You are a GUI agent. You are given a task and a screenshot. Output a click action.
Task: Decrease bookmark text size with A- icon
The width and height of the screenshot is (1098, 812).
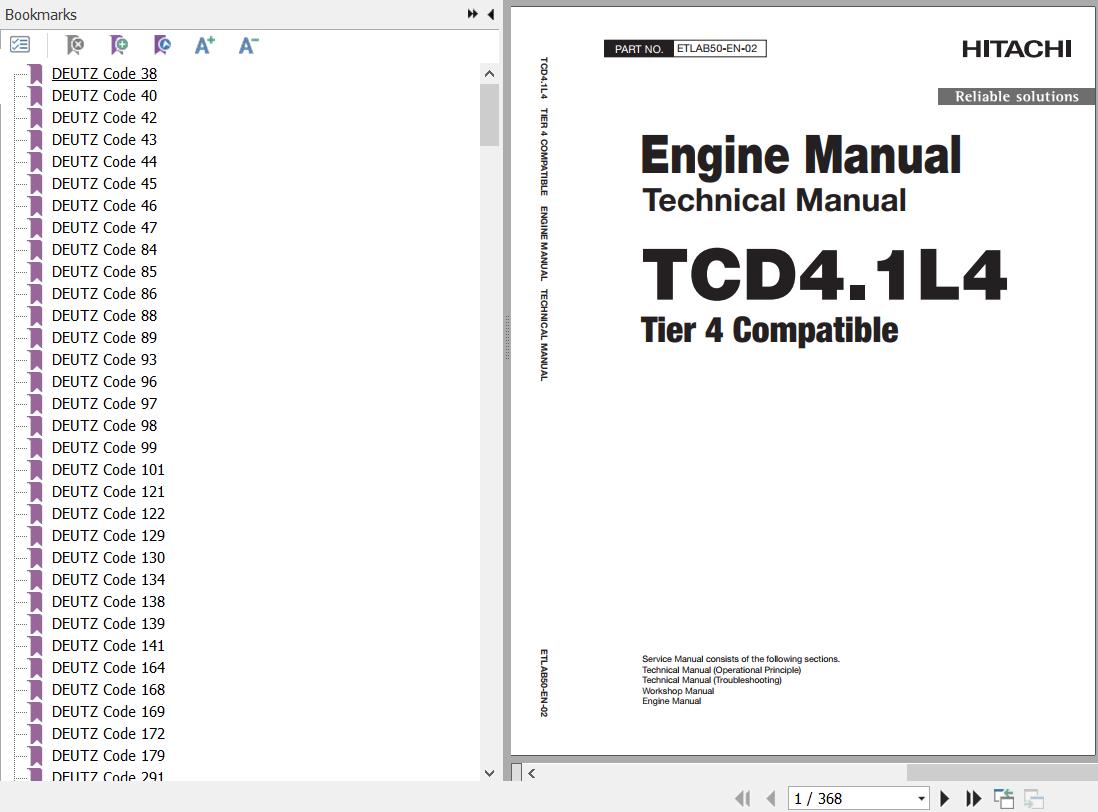248,46
